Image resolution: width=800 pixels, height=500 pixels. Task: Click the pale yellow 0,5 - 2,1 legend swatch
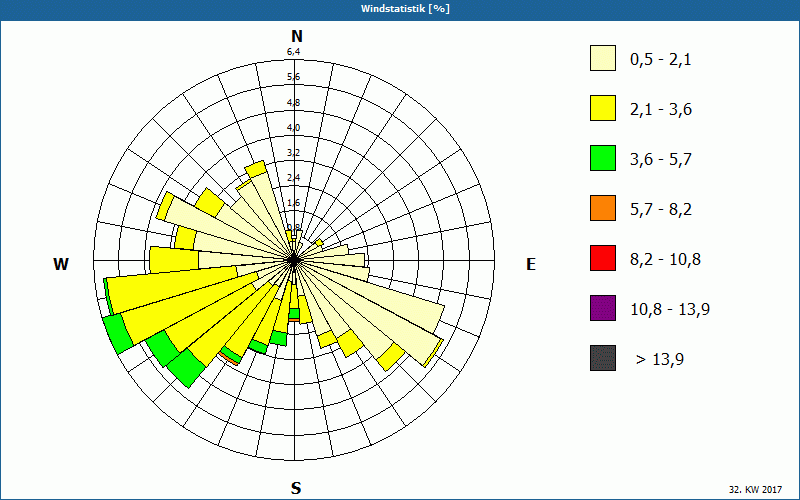click(603, 58)
